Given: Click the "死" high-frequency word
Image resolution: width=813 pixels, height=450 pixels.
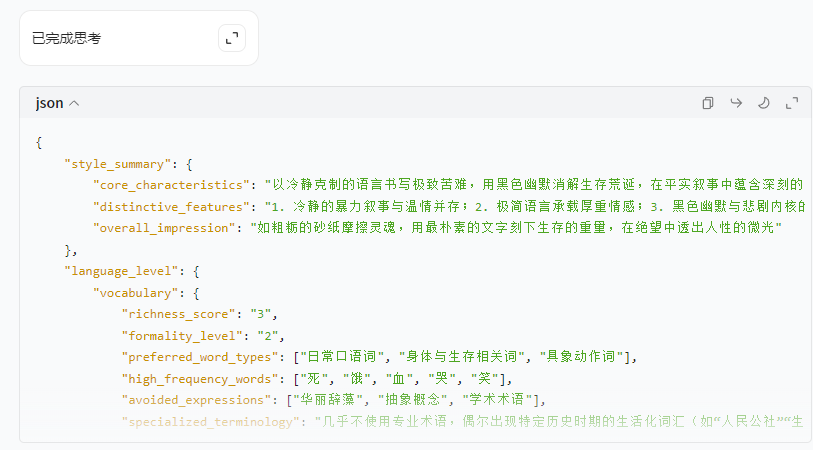Looking at the screenshot, I should [314, 378].
